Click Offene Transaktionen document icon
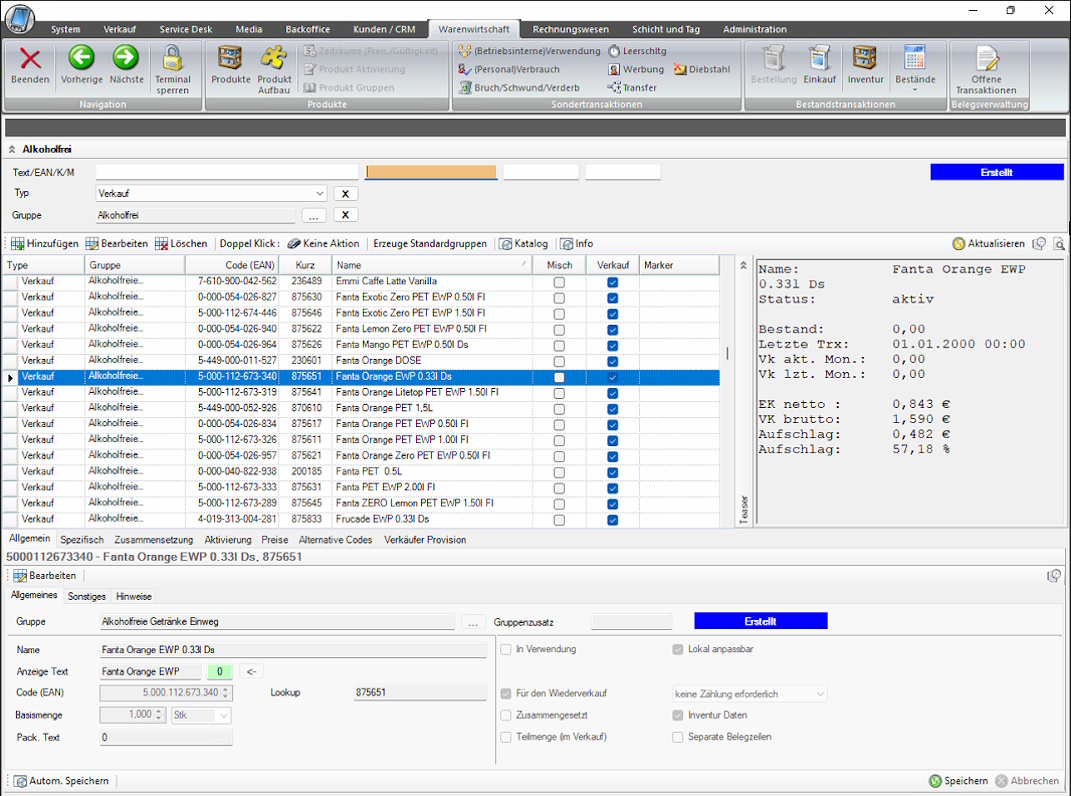The width and height of the screenshot is (1071, 796). tap(985, 60)
